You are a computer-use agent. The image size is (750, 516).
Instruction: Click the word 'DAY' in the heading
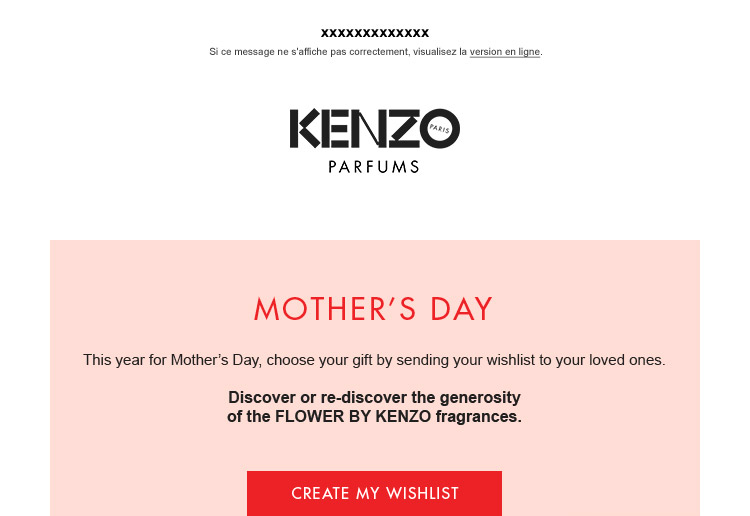pyautogui.click(x=461, y=309)
